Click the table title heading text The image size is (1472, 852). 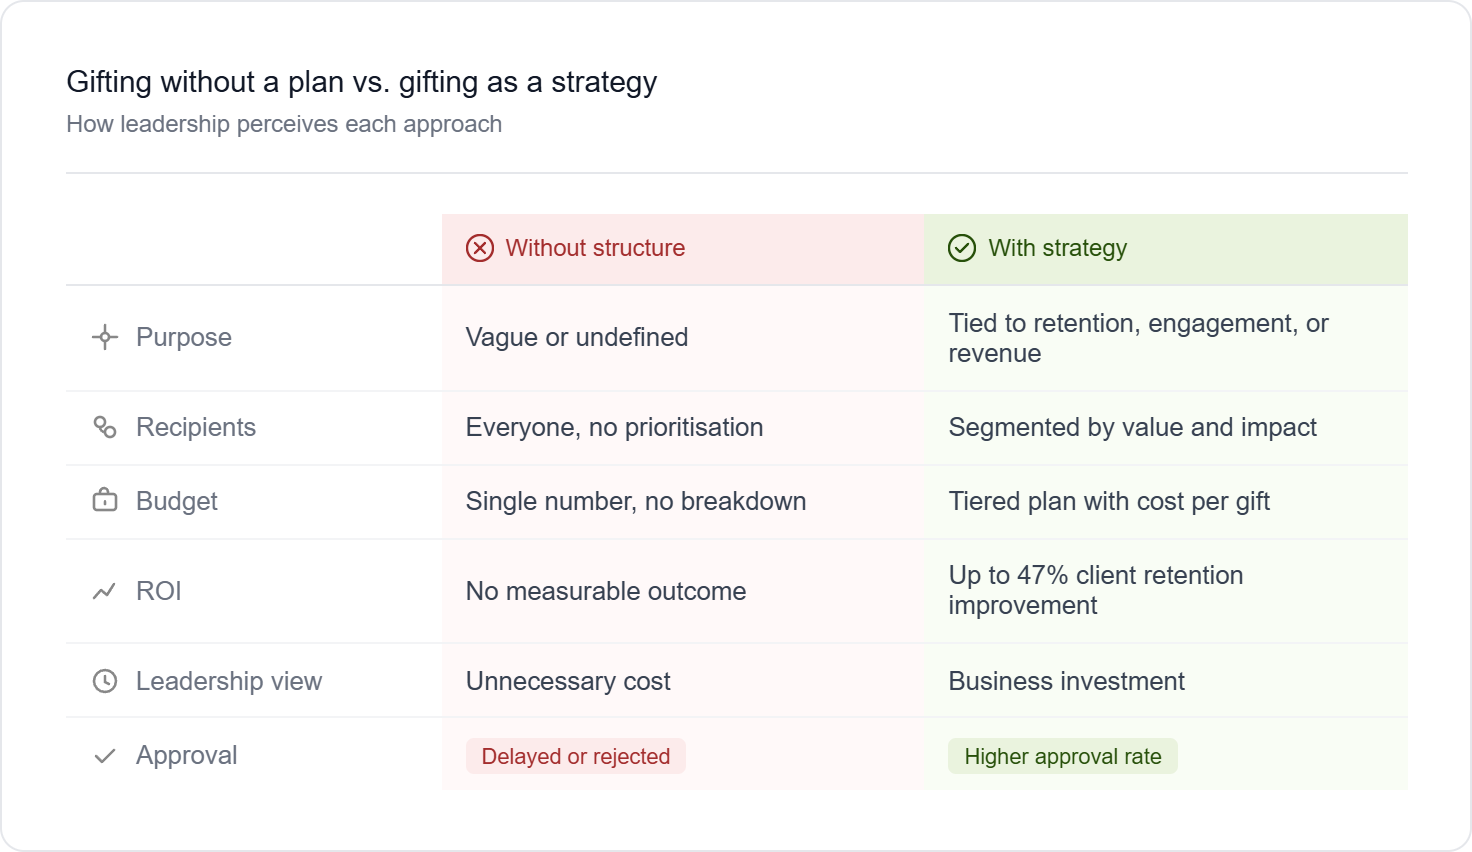(362, 82)
